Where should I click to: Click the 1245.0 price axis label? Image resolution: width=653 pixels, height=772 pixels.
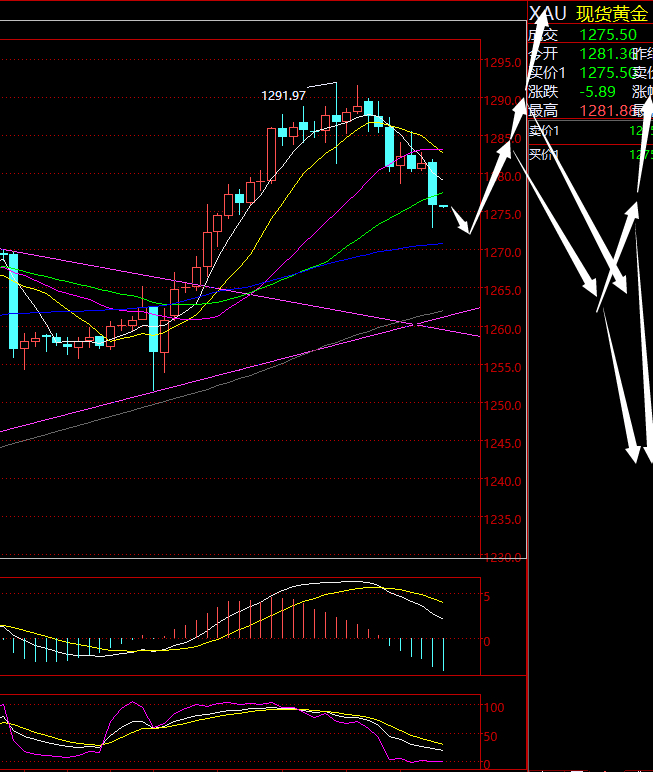coord(502,443)
